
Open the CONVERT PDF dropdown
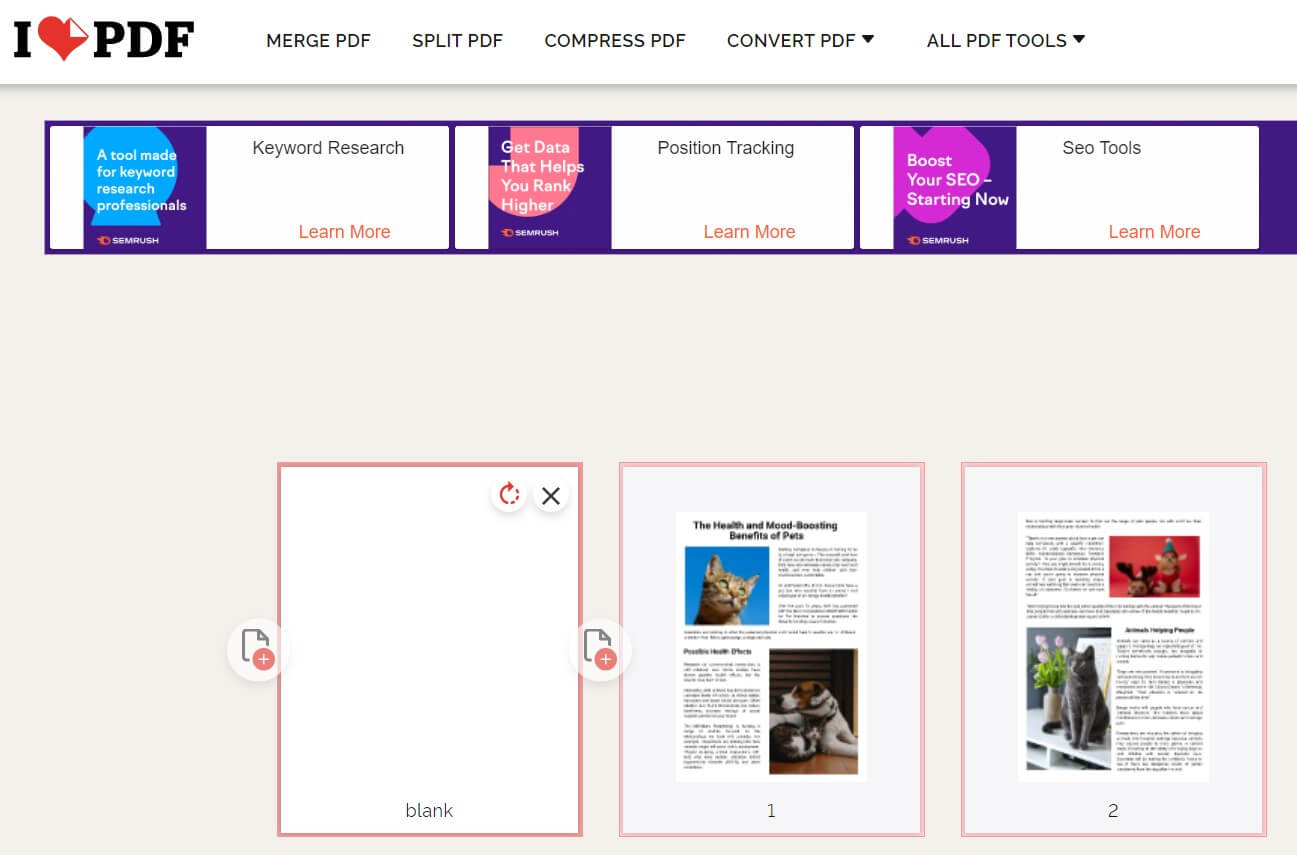coord(800,40)
